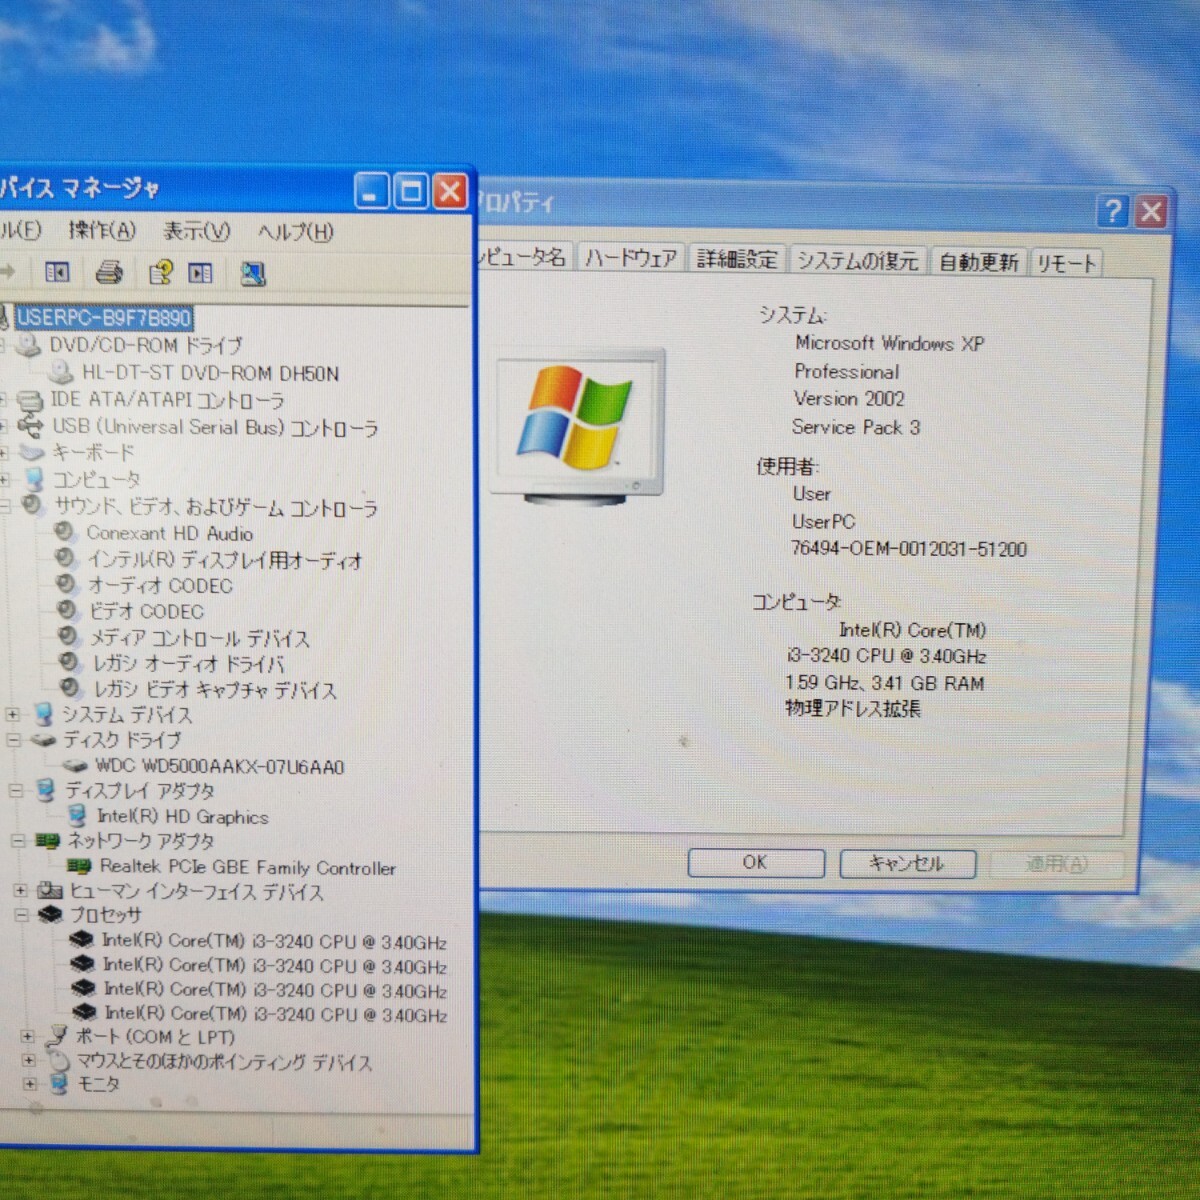Collapse the ディスプレイ アダプタ node

tap(16, 791)
